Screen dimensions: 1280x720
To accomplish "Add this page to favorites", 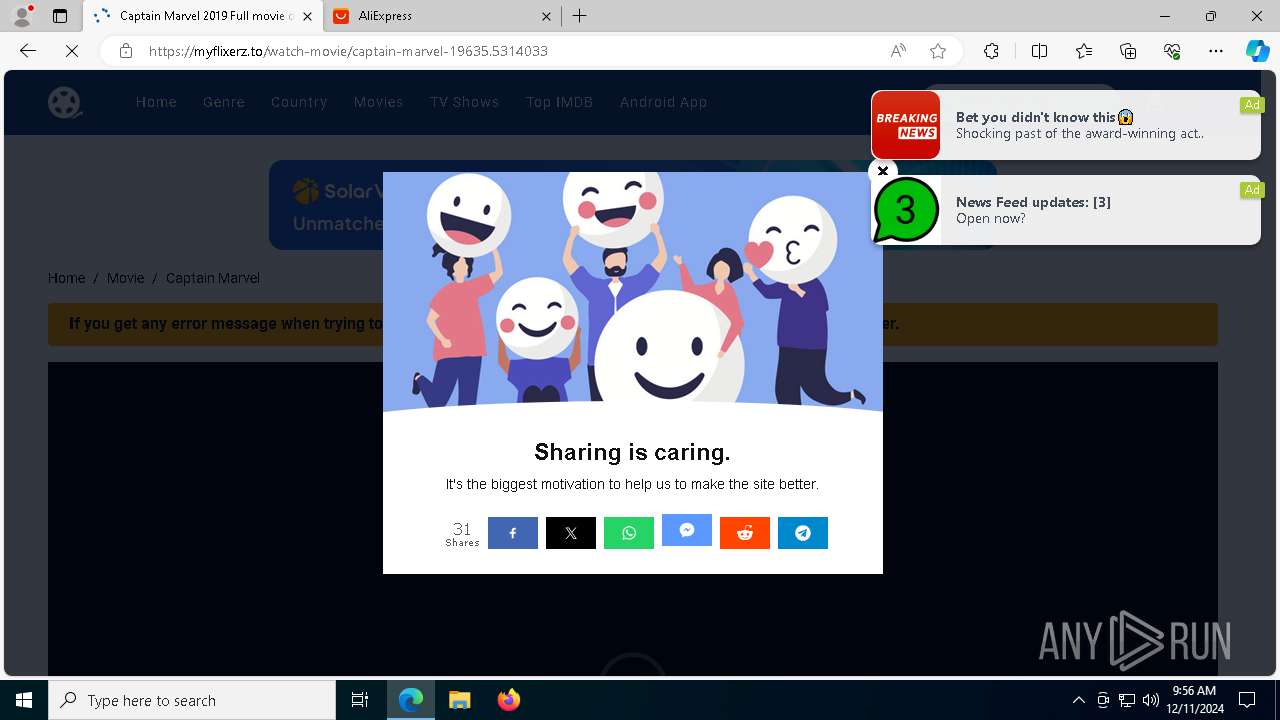I will coord(938,51).
